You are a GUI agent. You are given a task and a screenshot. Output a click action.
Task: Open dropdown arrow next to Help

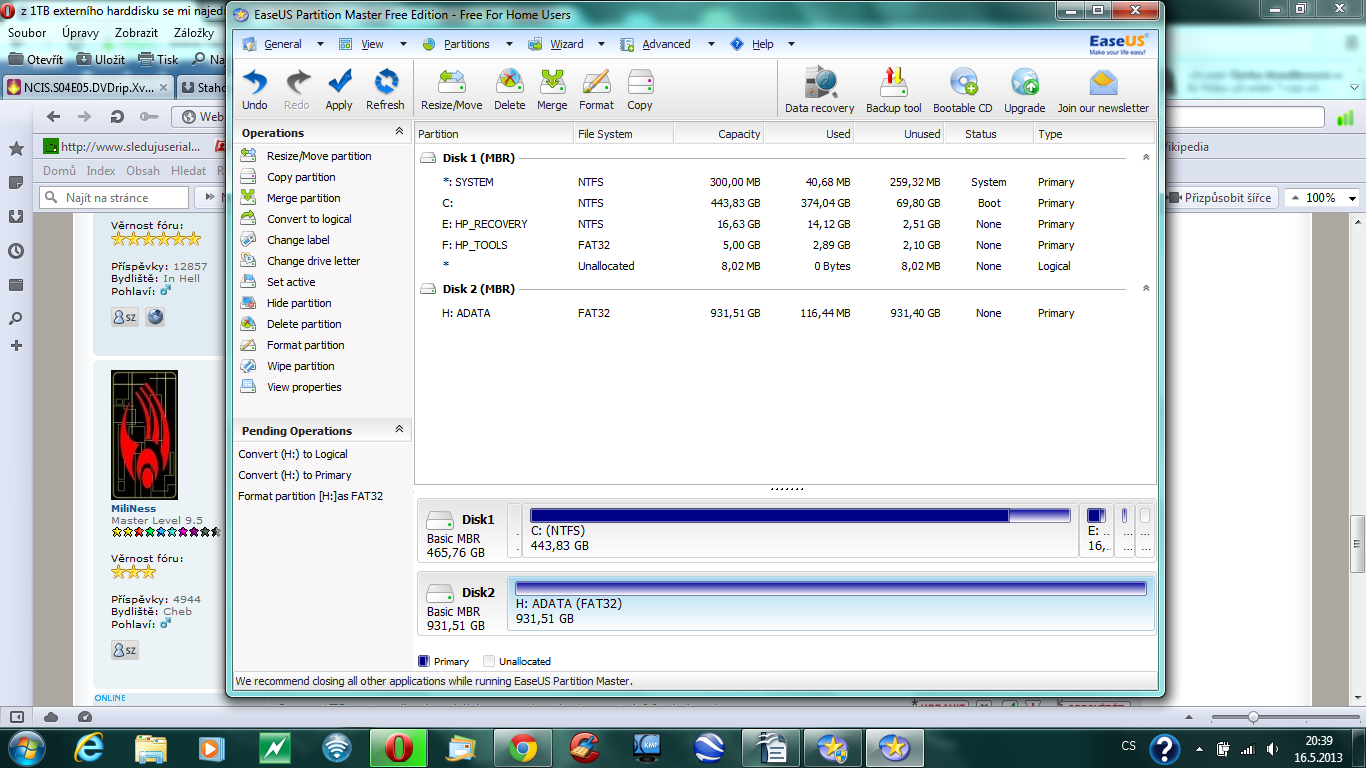click(791, 44)
